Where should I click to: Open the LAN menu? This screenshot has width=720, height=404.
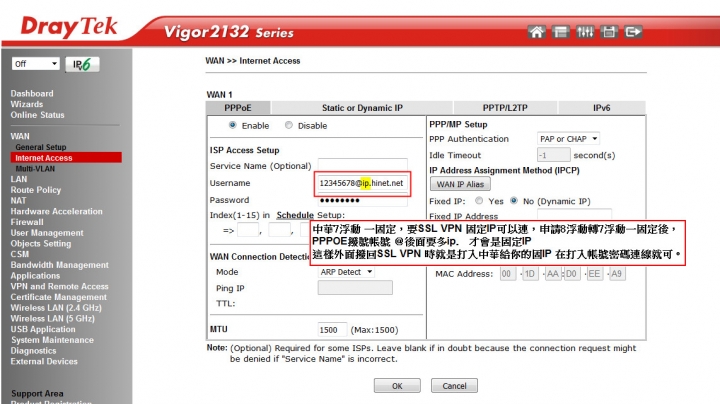(19, 179)
